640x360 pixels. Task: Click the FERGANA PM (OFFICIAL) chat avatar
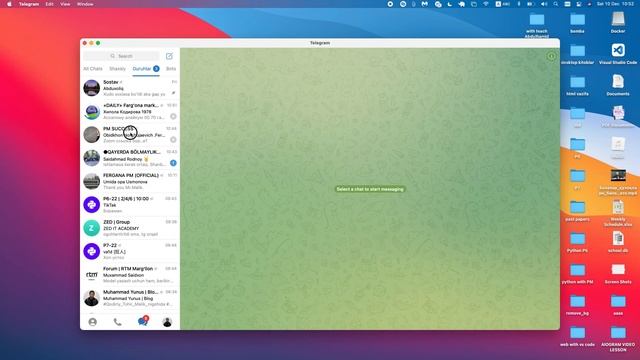coord(91,181)
